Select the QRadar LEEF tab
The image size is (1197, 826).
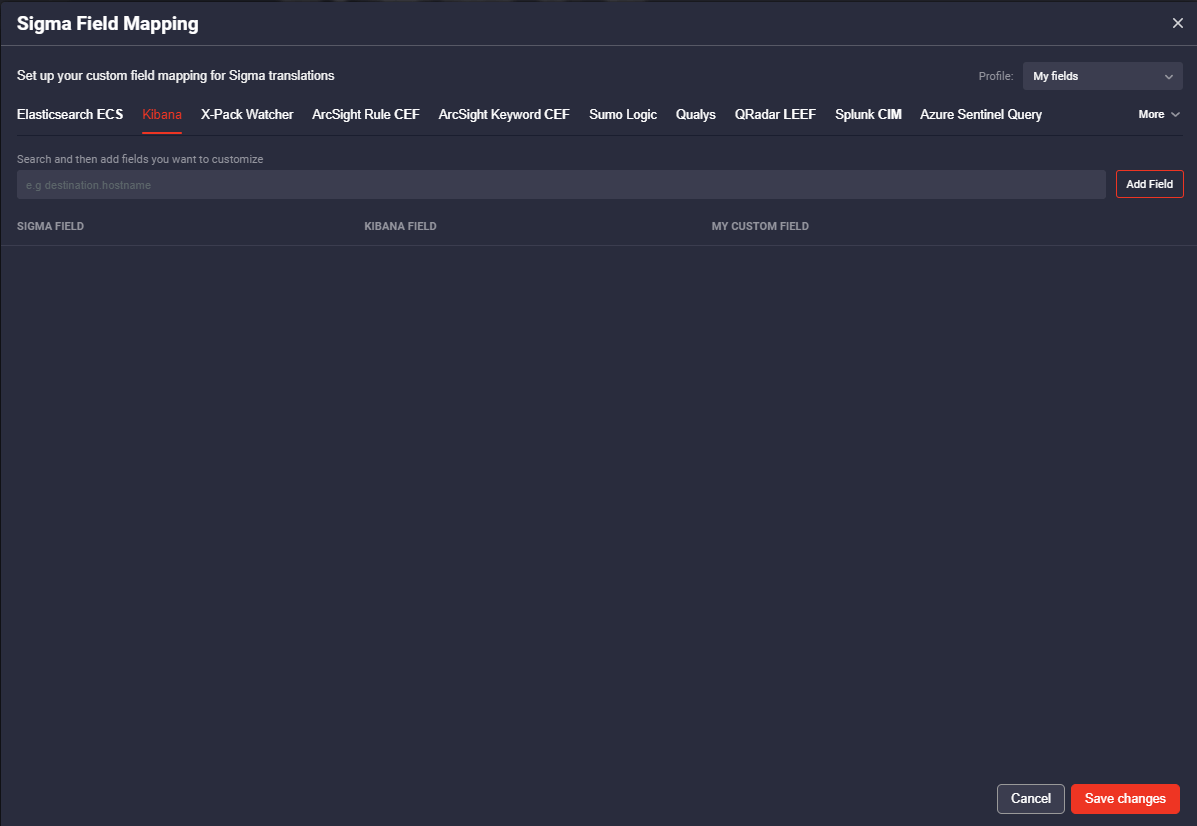775,115
